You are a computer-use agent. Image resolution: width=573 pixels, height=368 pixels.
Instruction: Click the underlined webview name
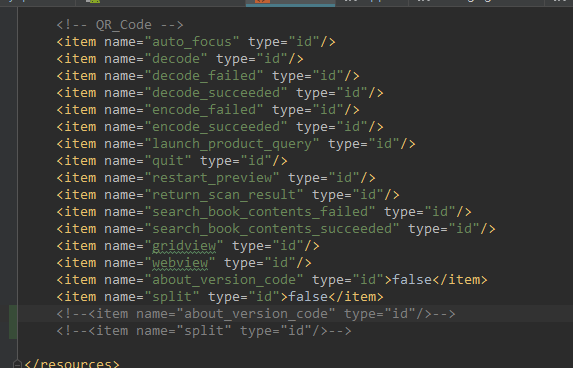coord(180,263)
